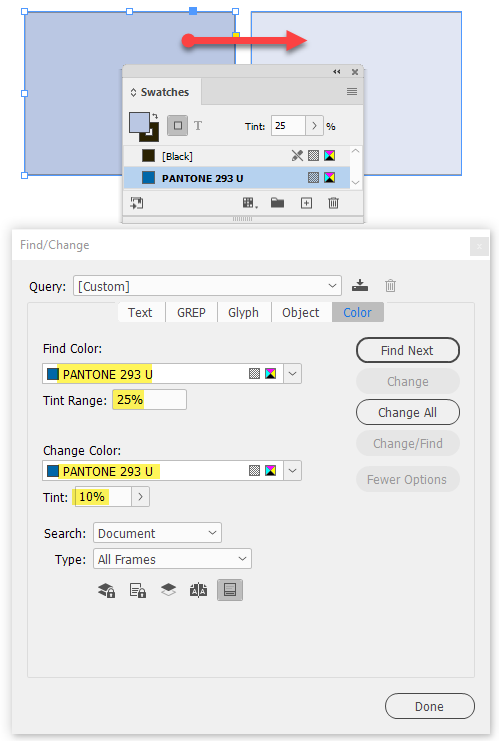Screen dimensions: 499x741
Task: Open the Swatches panel hamburger menu
Action: [x=352, y=92]
